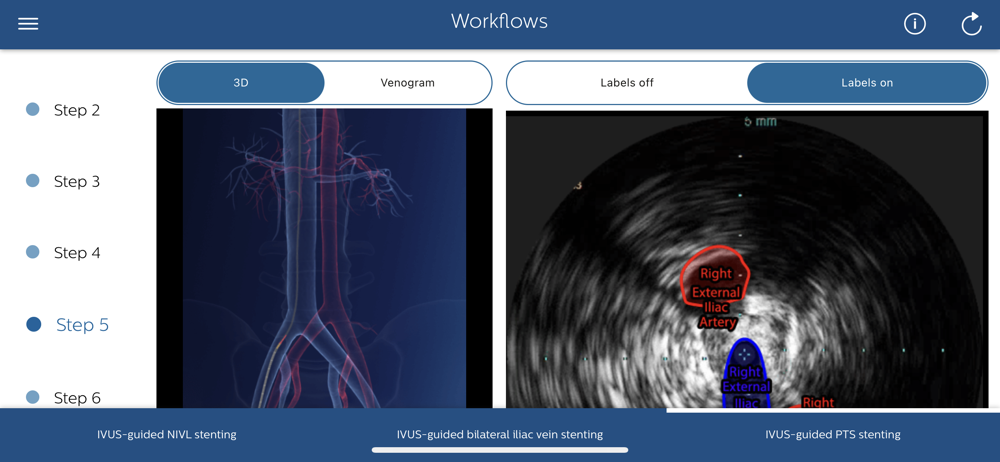
Task: Open IVUS-guided NIVL stenting workflow
Action: [x=167, y=435]
